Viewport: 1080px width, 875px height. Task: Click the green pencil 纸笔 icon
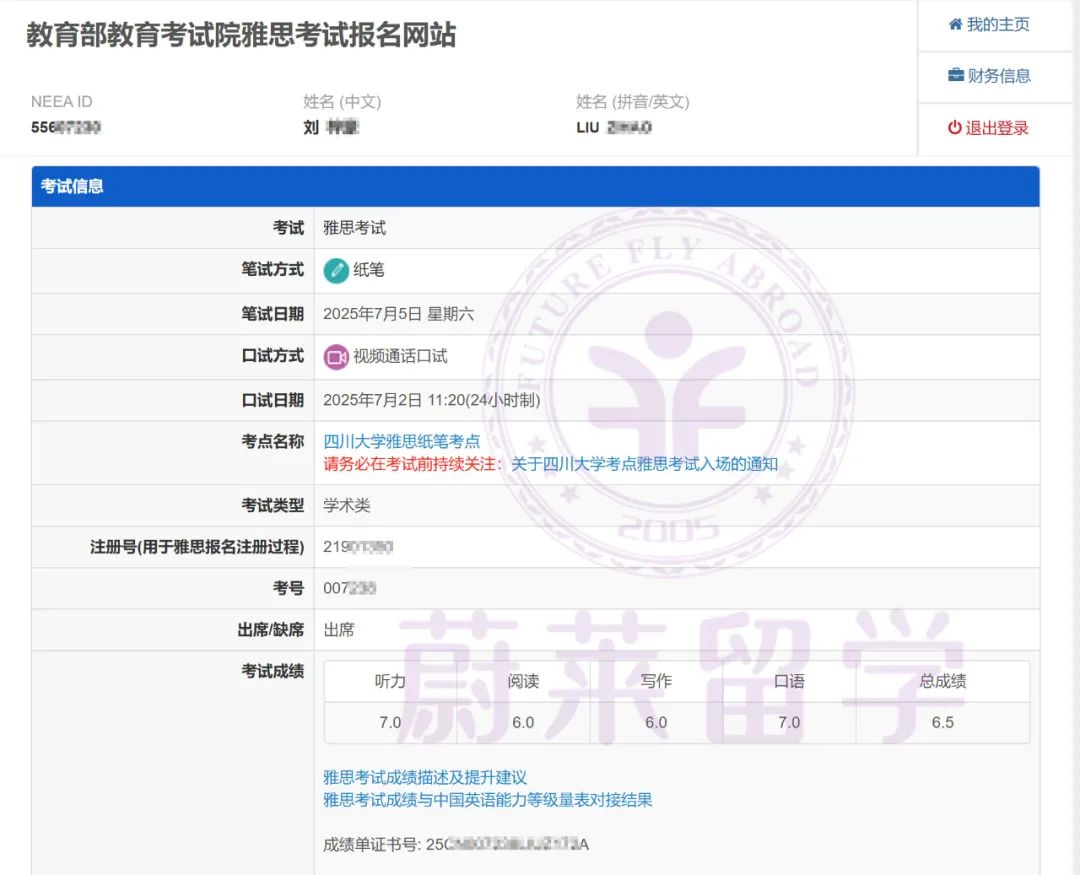click(x=336, y=270)
